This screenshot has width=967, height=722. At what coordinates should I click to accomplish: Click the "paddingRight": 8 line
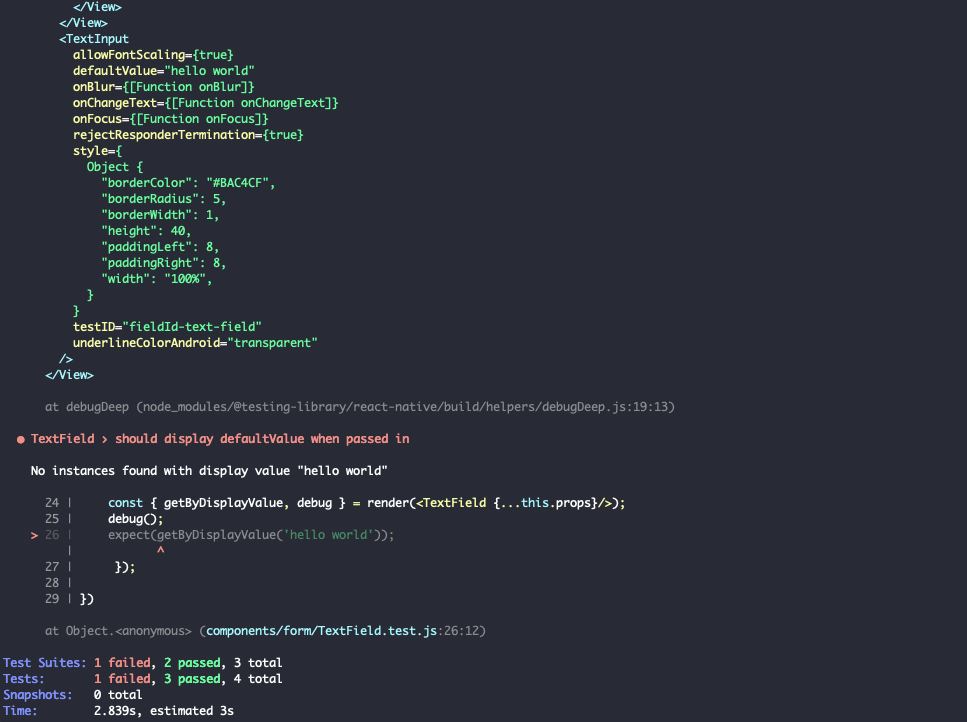click(x=163, y=263)
